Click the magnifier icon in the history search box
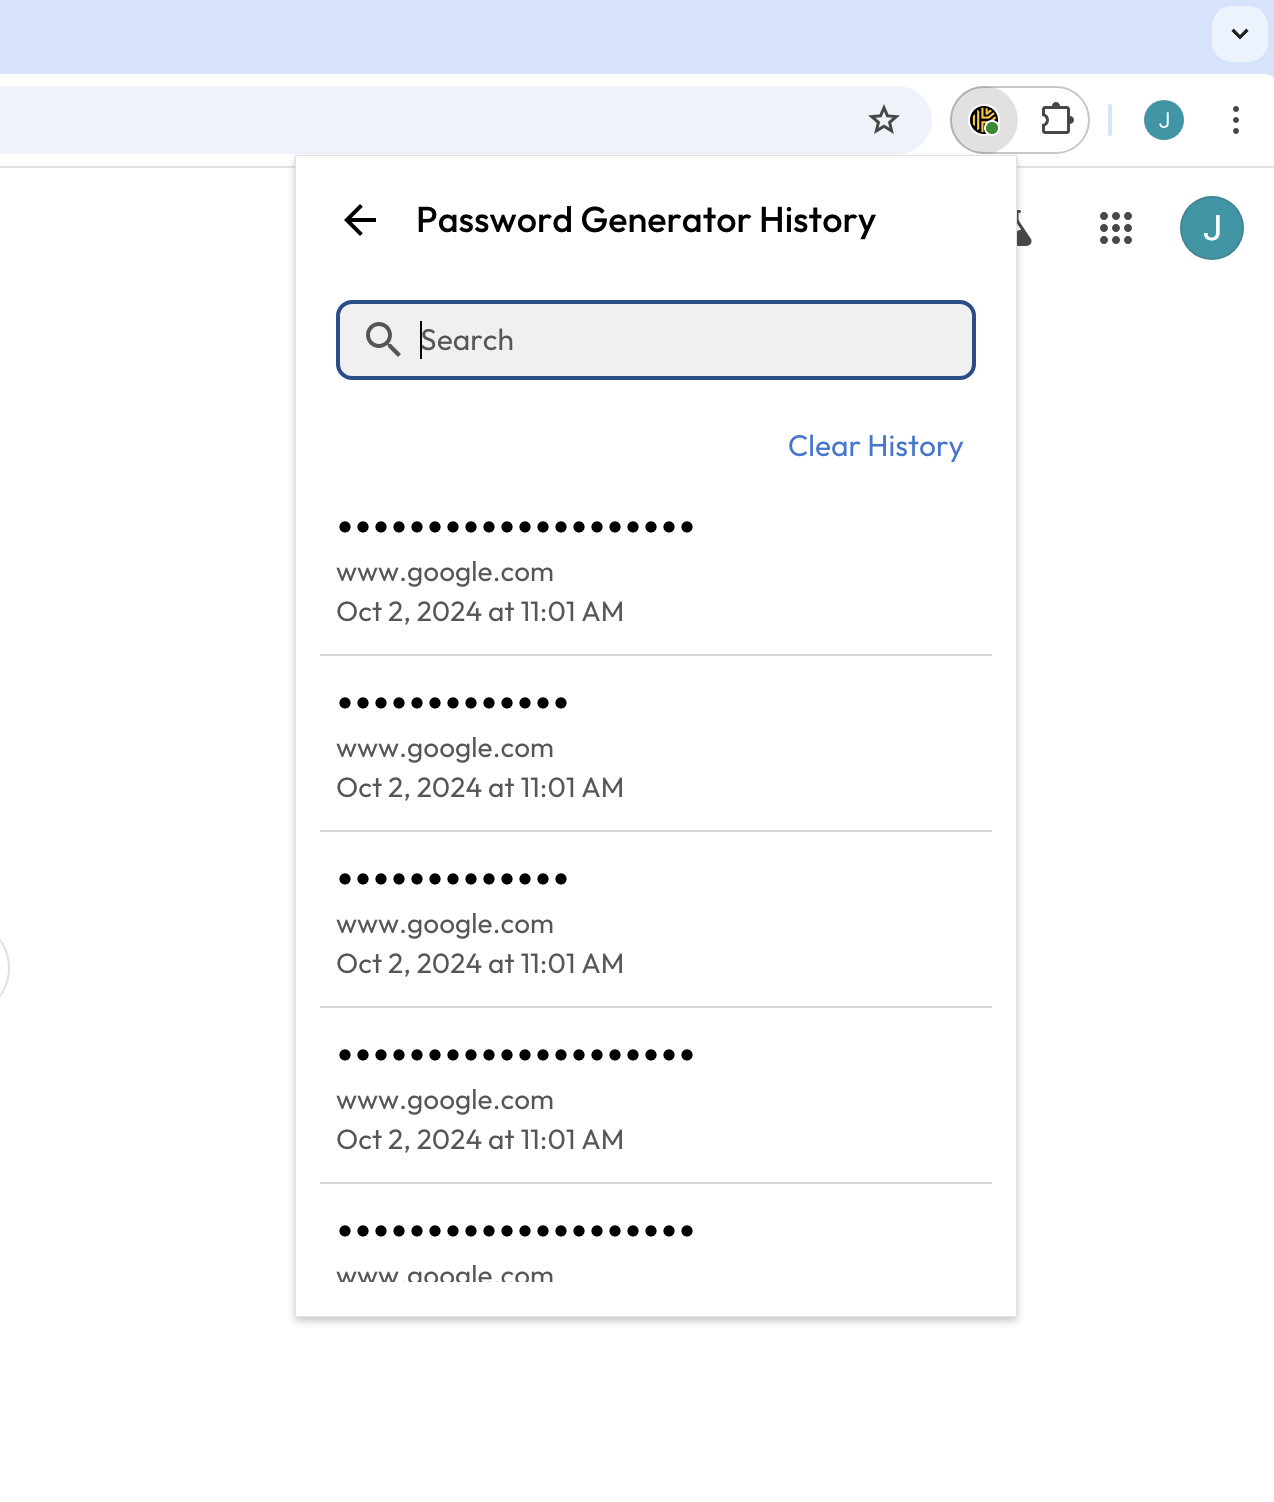 tap(382, 340)
